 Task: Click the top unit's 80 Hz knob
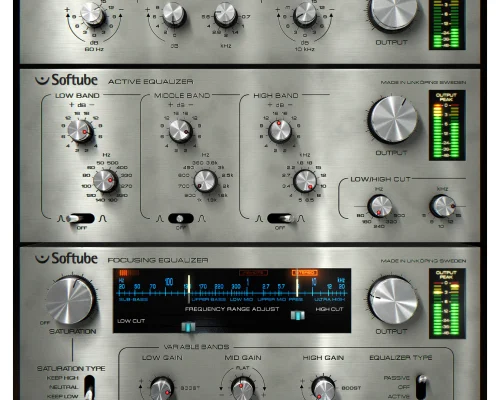(x=92, y=14)
